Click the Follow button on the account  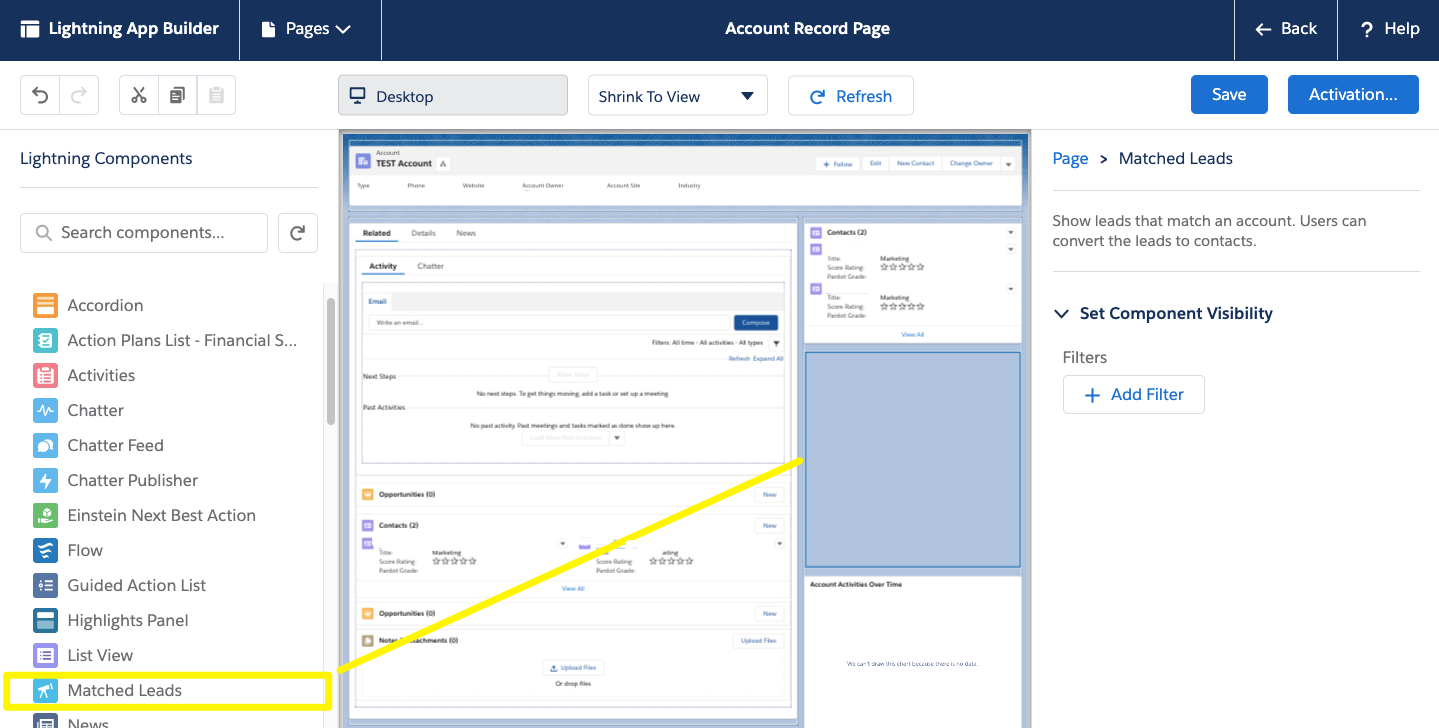tap(837, 163)
